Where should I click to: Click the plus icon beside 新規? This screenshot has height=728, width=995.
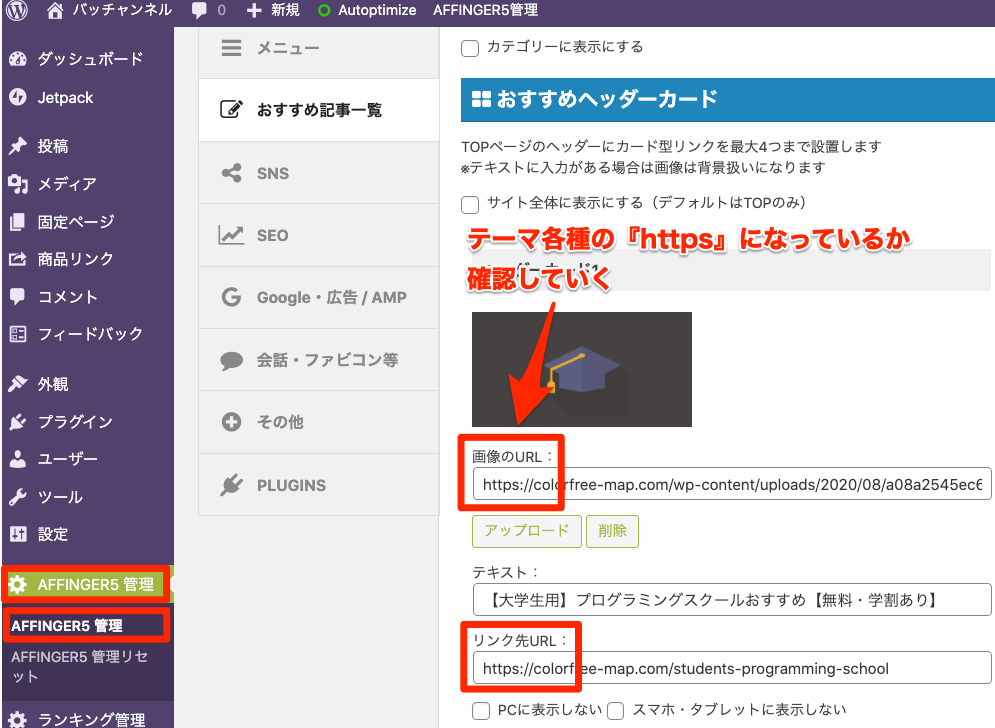[254, 11]
